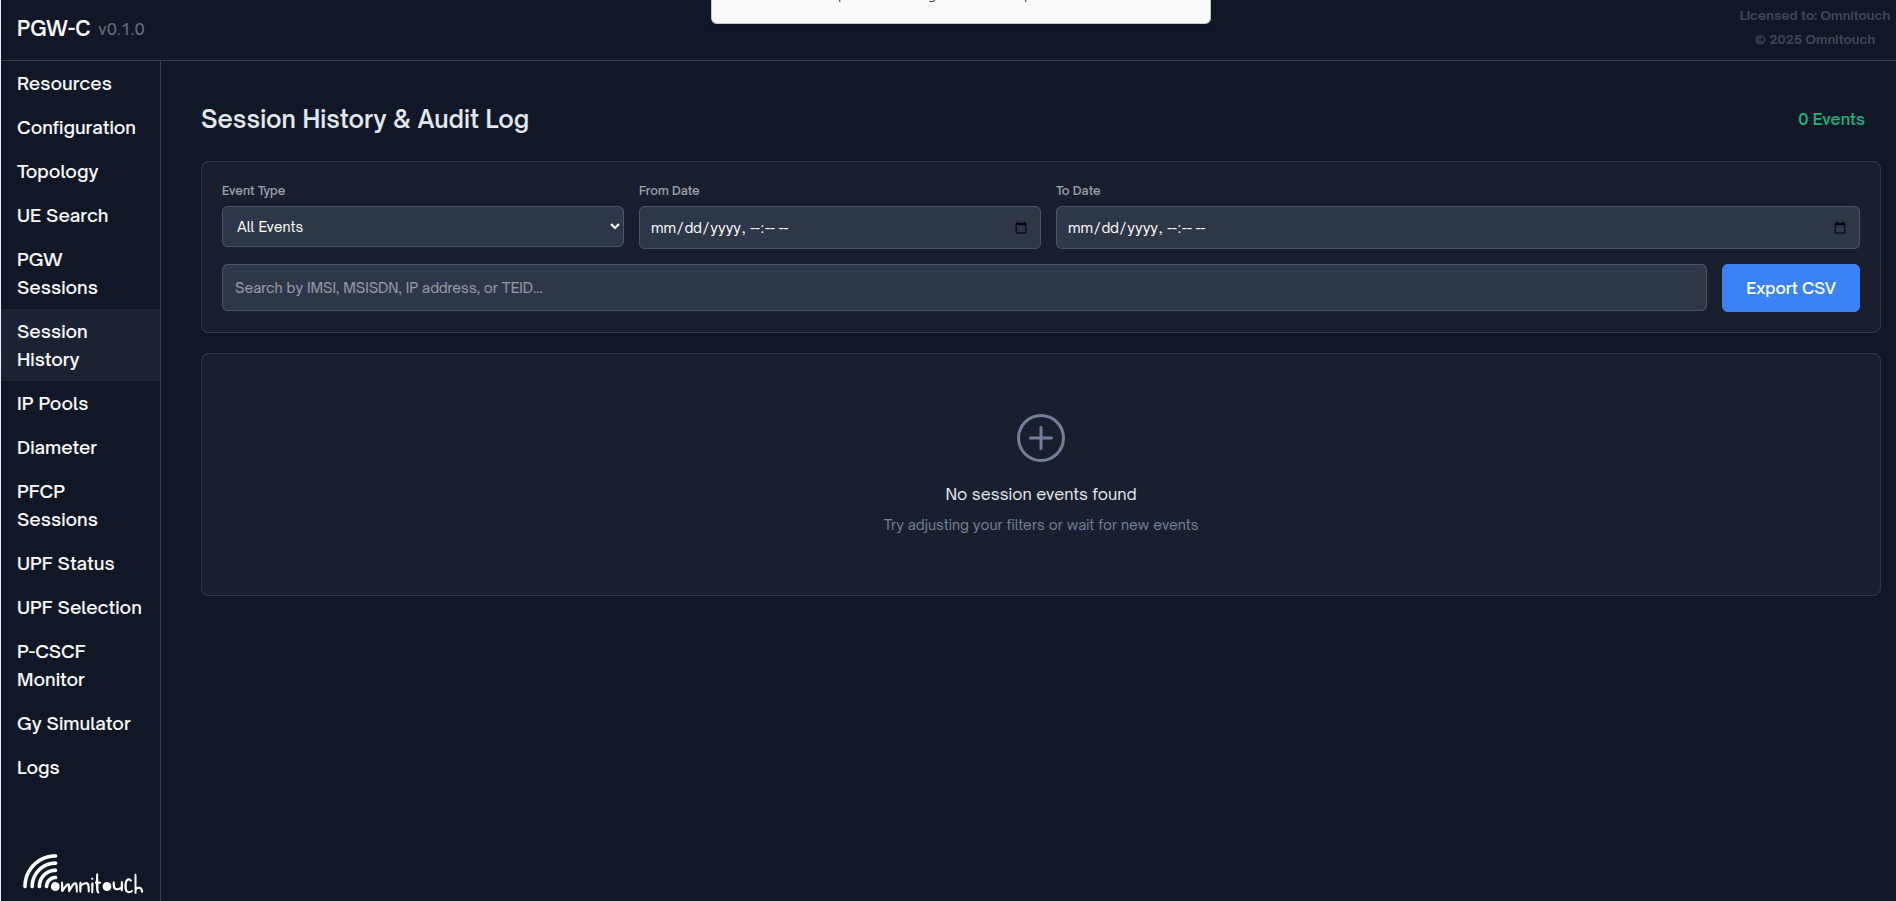Screen dimensions: 1896x901
Task: Open the From Date calendar picker icon
Action: click(1020, 228)
